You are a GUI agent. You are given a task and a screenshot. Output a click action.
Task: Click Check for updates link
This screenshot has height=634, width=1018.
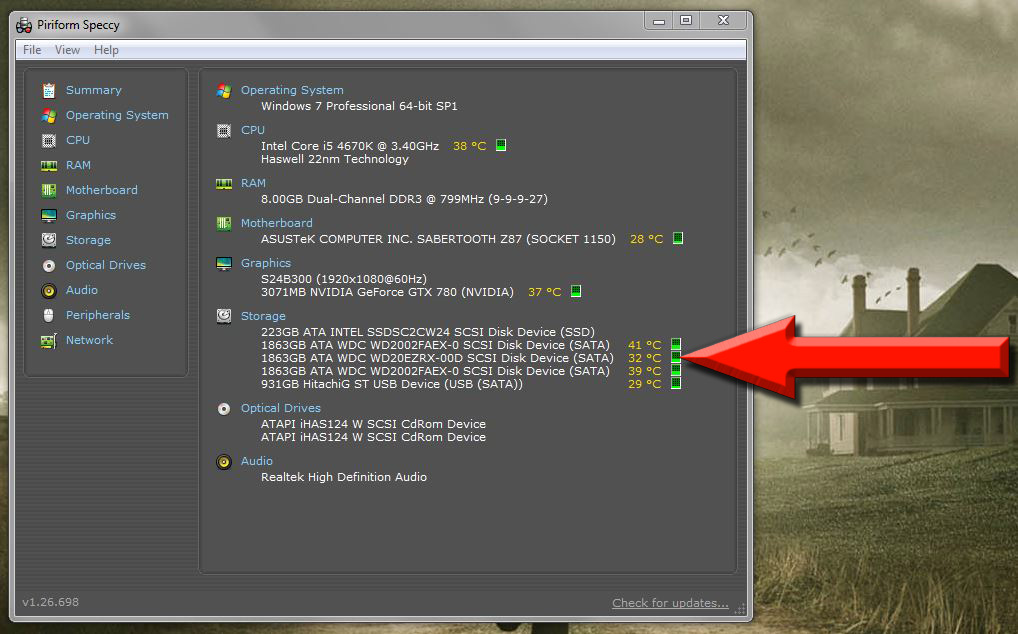pyautogui.click(x=670, y=603)
